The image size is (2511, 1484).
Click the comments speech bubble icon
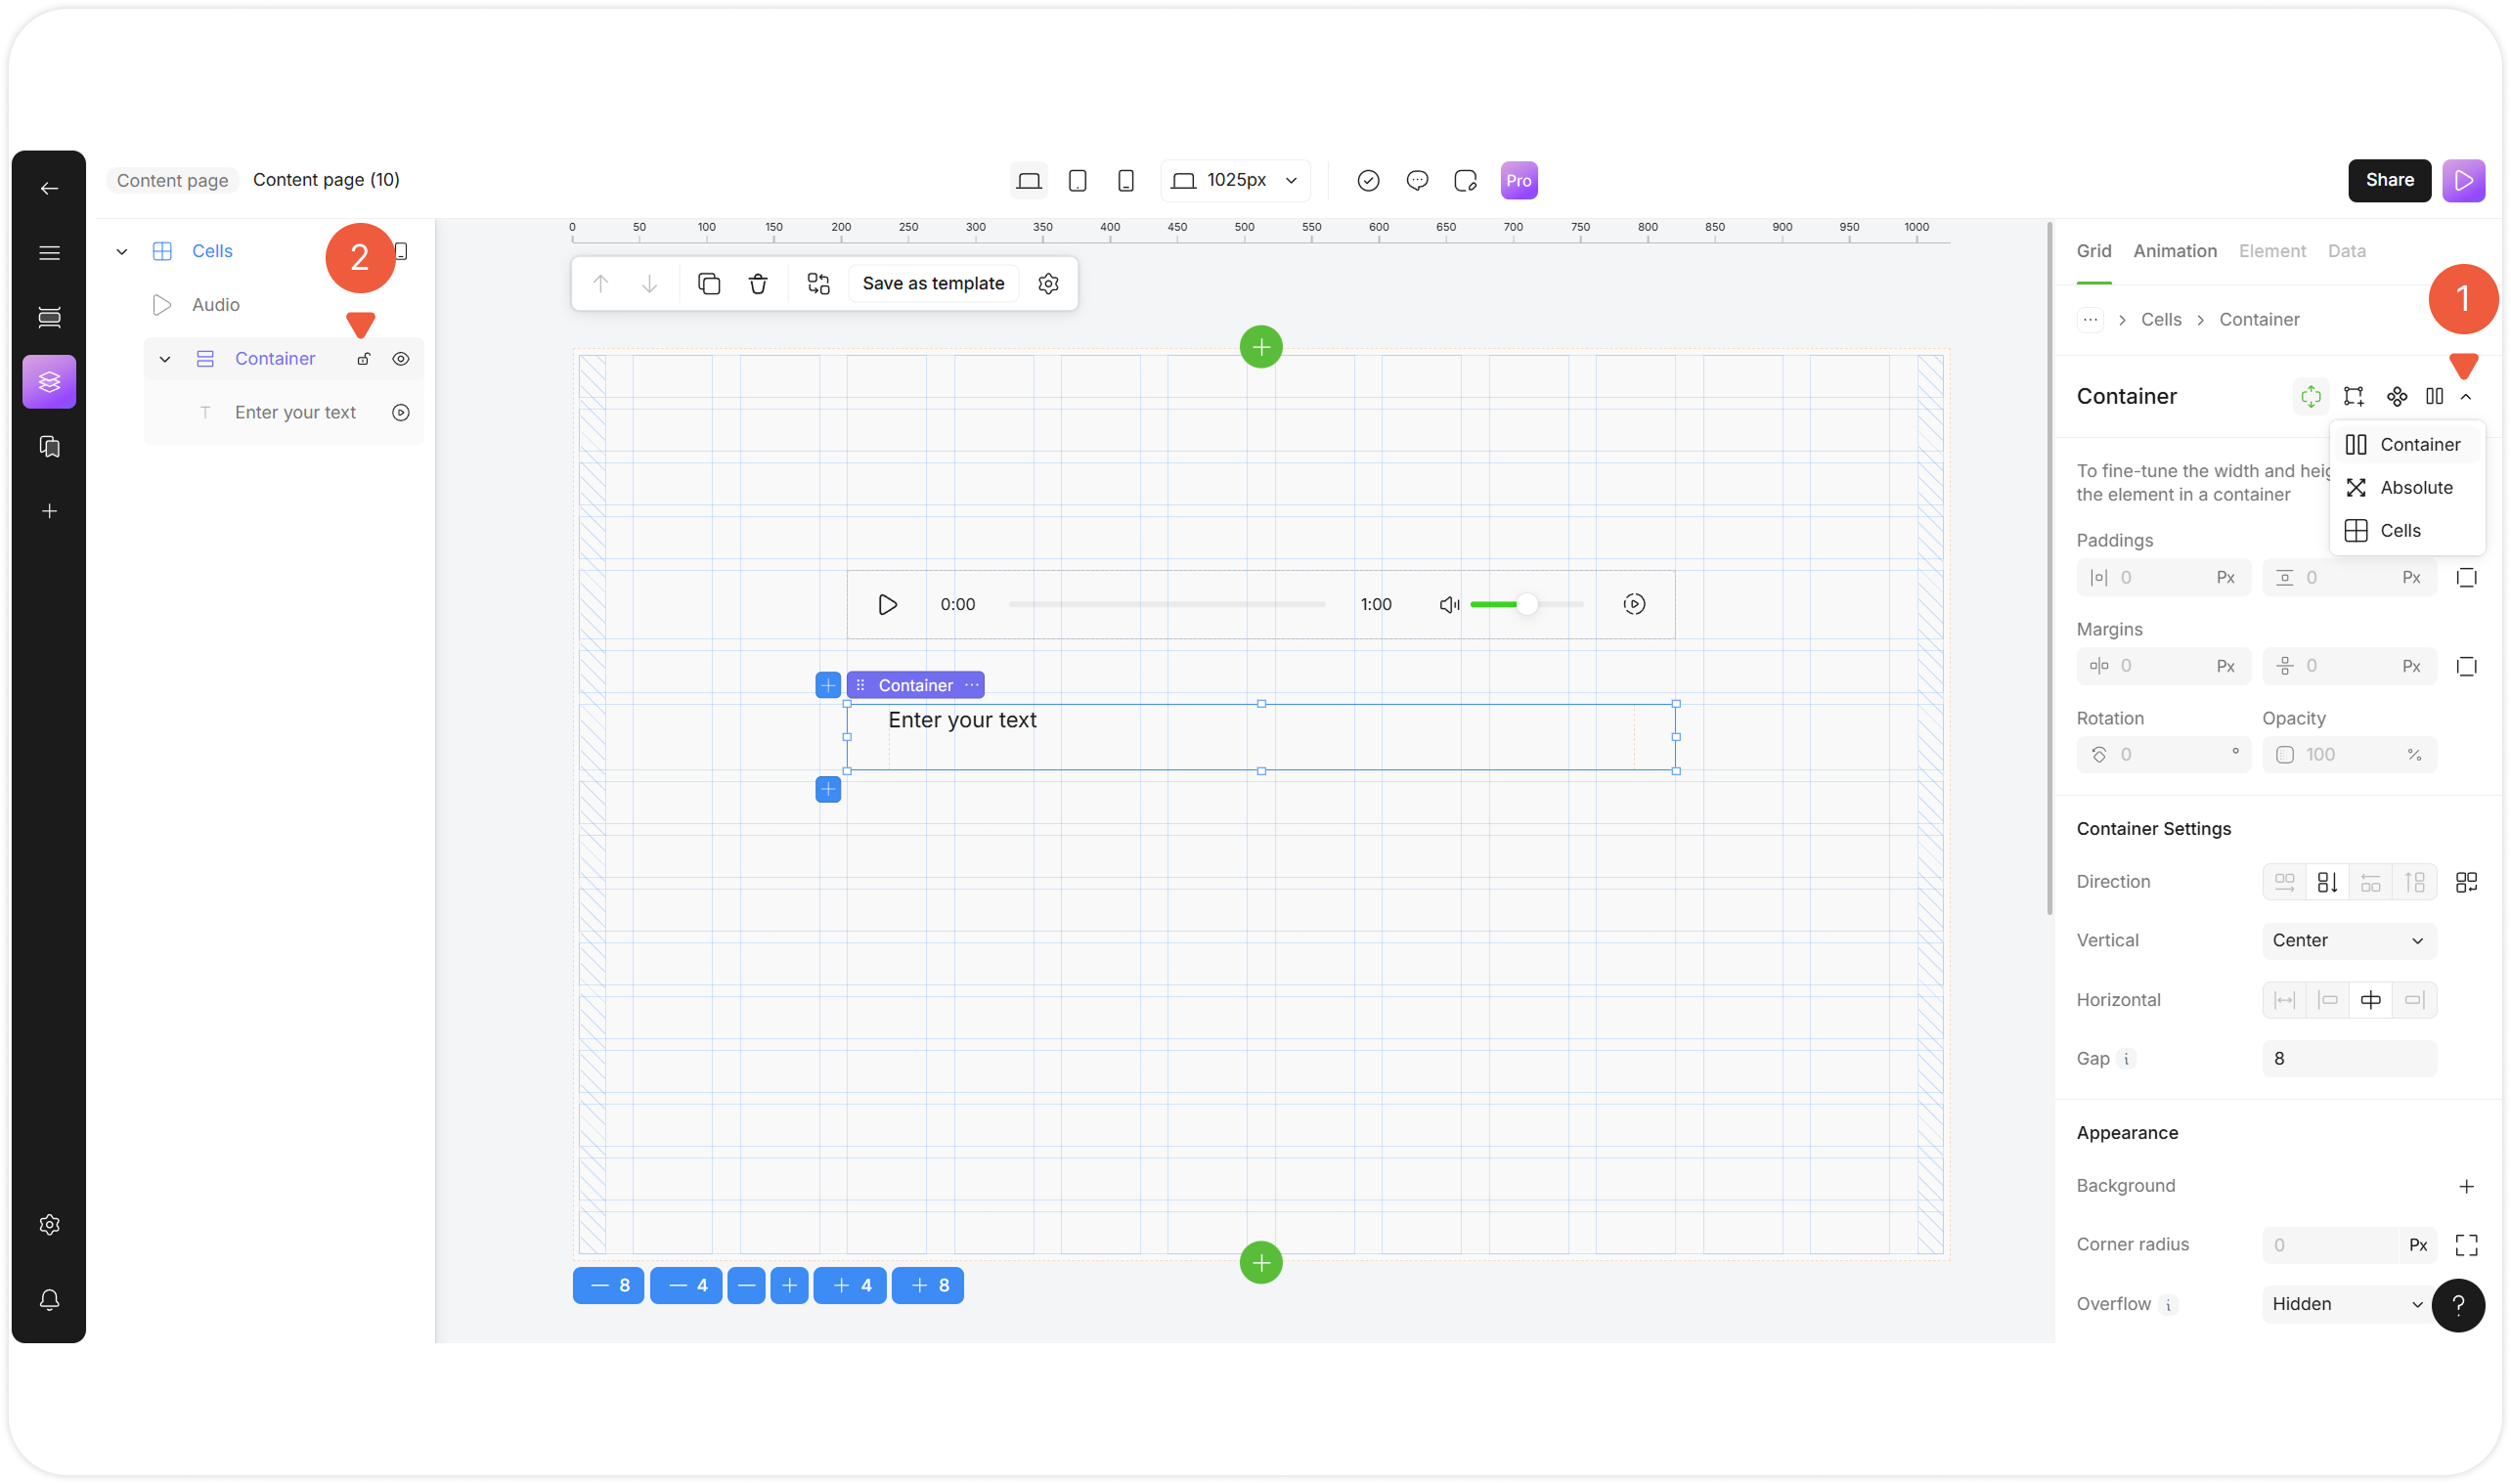[1417, 181]
